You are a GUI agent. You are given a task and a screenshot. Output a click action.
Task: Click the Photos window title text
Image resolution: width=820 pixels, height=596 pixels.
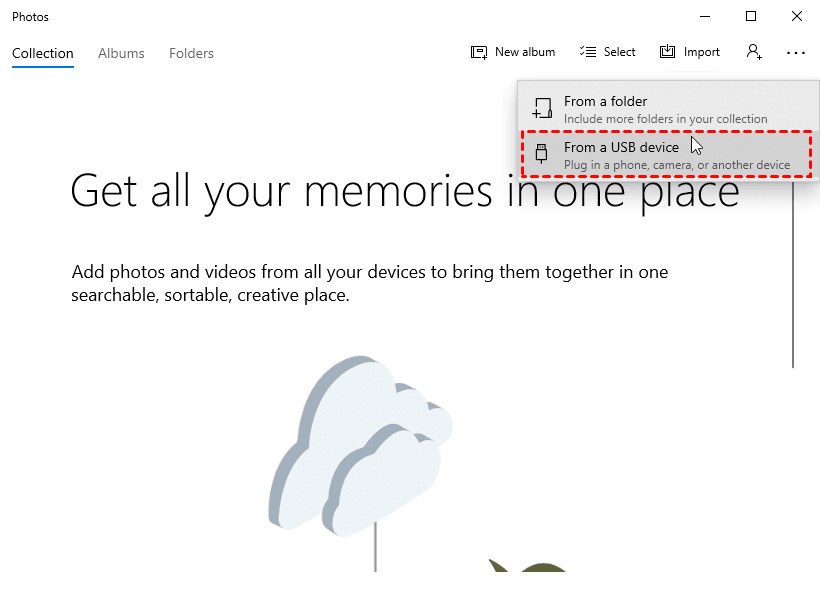click(x=31, y=17)
